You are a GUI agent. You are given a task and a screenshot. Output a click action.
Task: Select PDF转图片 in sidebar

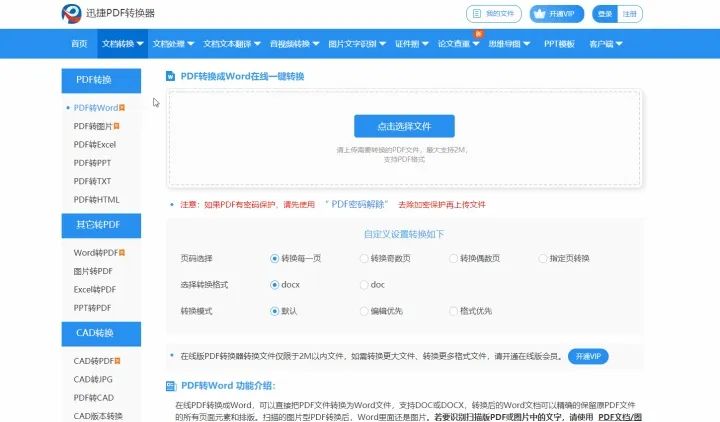(x=93, y=126)
